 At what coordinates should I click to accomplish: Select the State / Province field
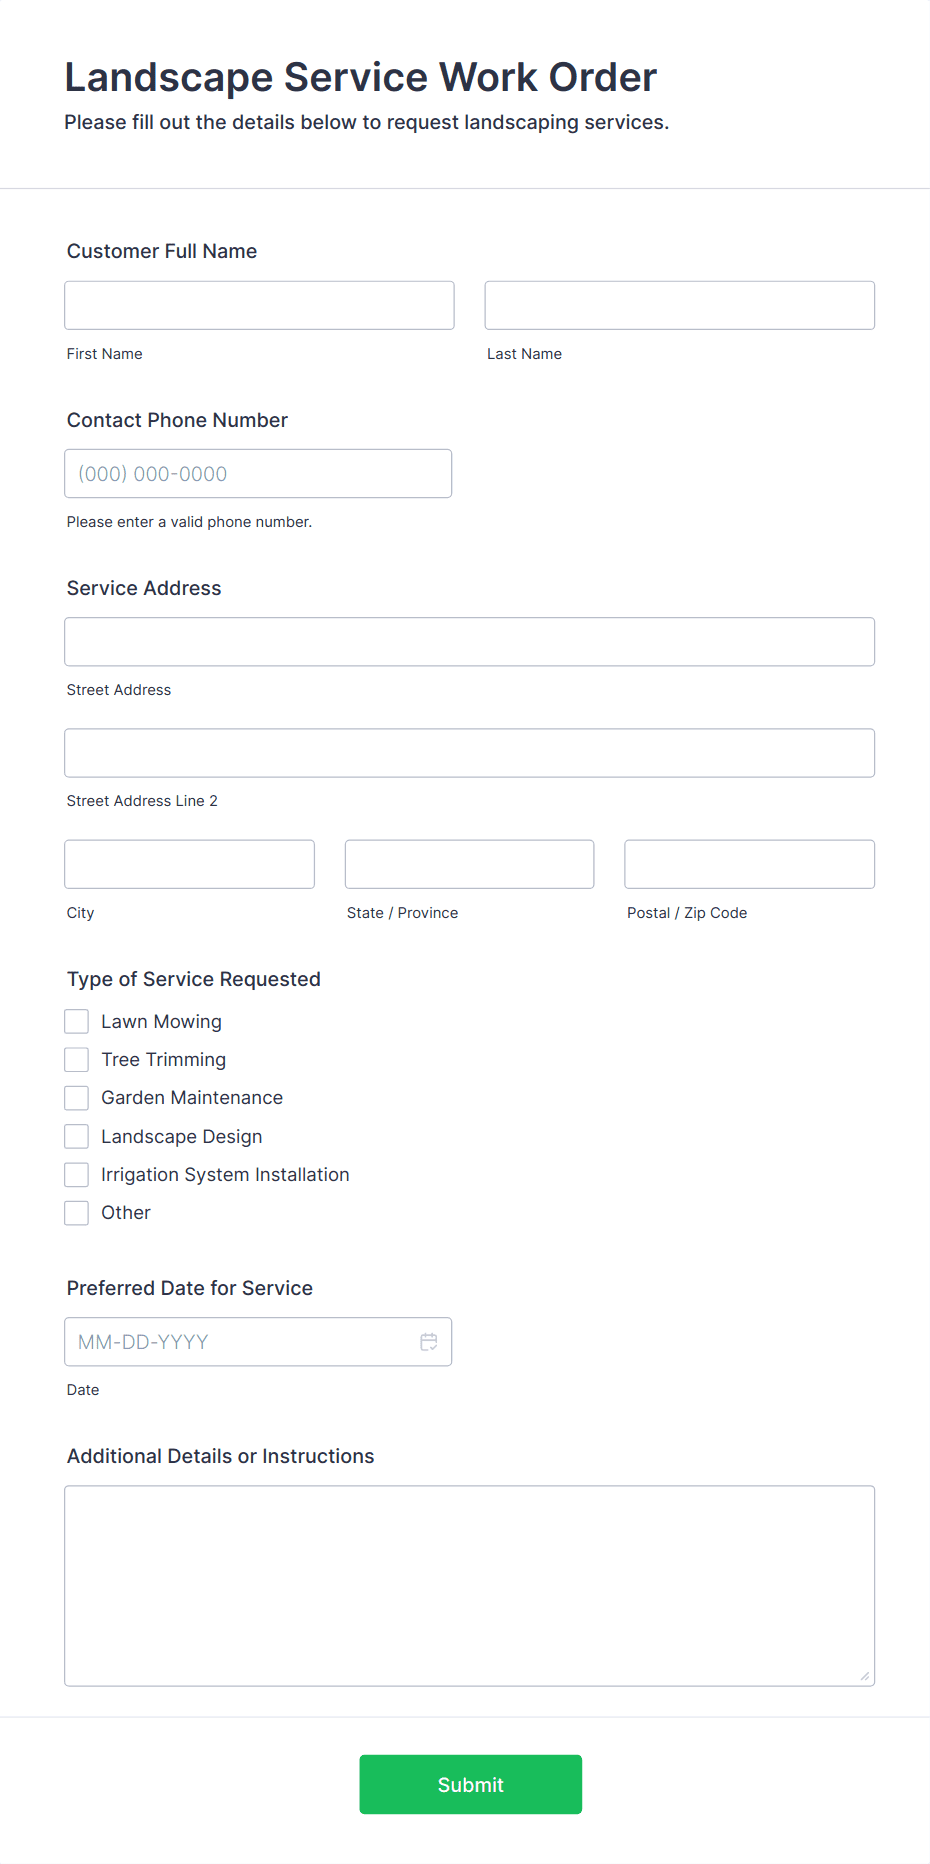469,864
